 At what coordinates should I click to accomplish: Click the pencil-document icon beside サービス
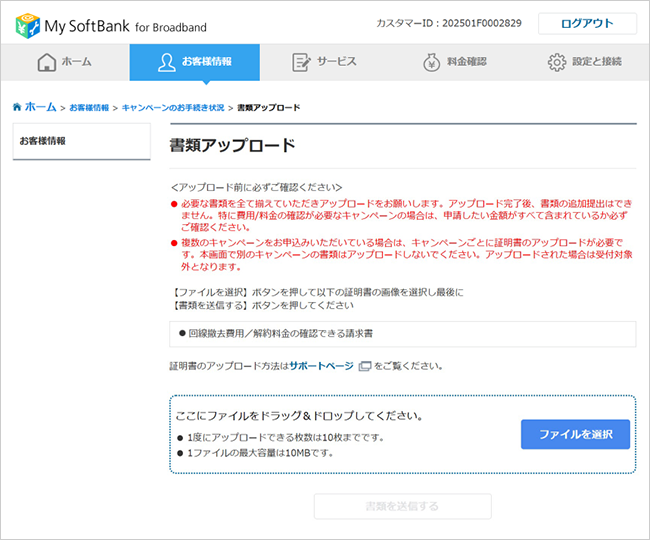tap(300, 62)
